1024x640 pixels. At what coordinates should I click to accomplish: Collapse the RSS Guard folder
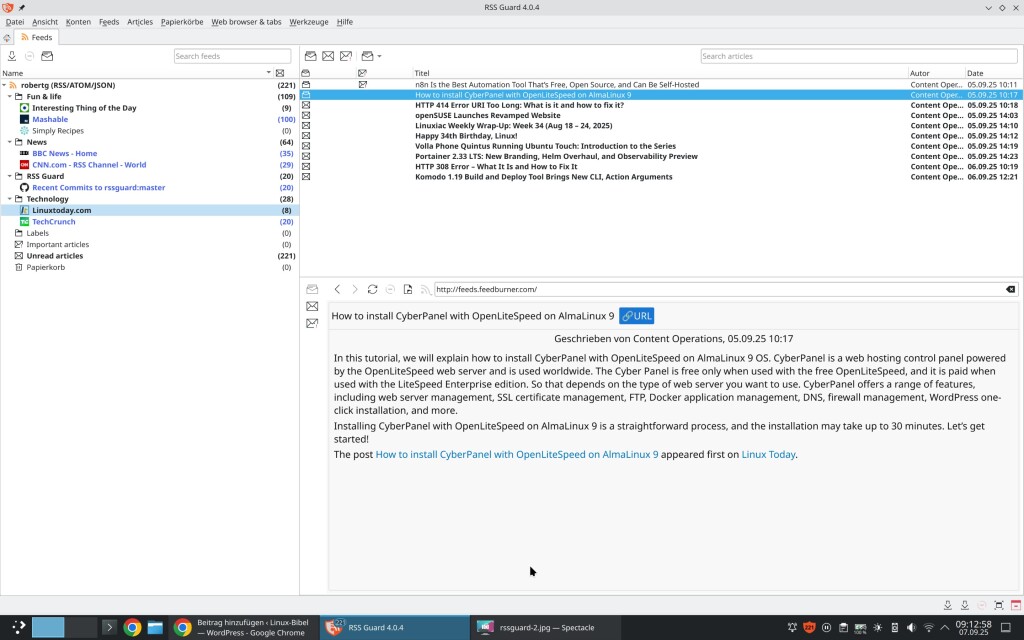click(x=10, y=176)
